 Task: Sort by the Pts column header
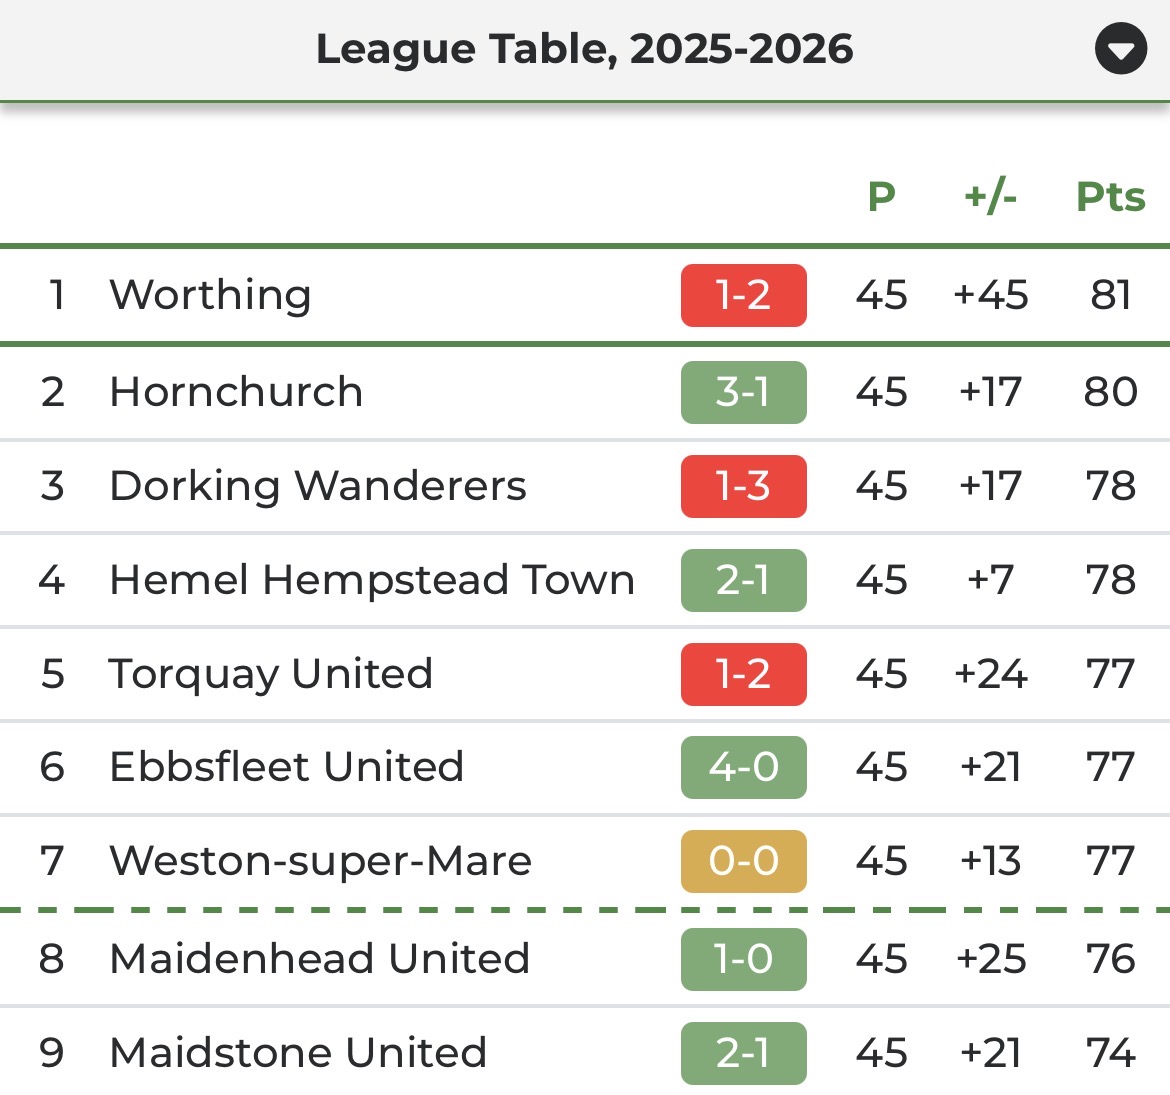pos(1110,197)
